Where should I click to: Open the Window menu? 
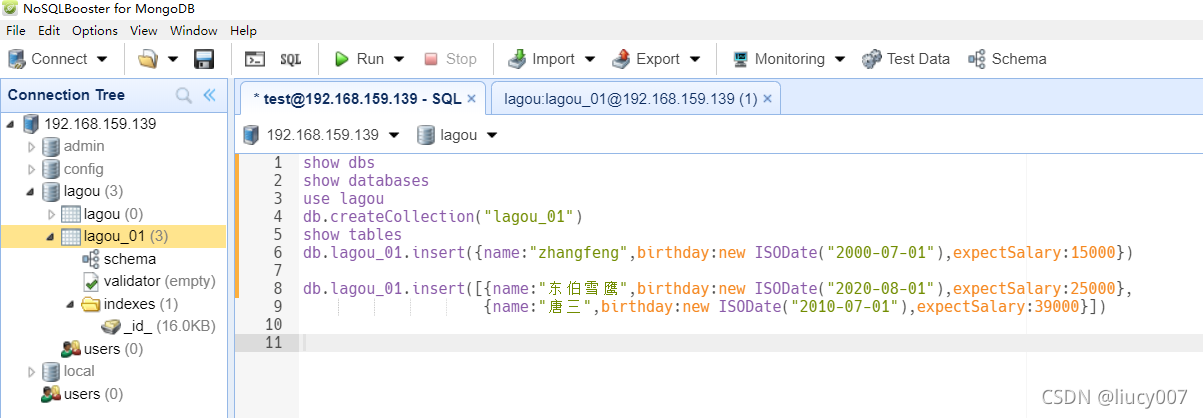[x=194, y=31]
